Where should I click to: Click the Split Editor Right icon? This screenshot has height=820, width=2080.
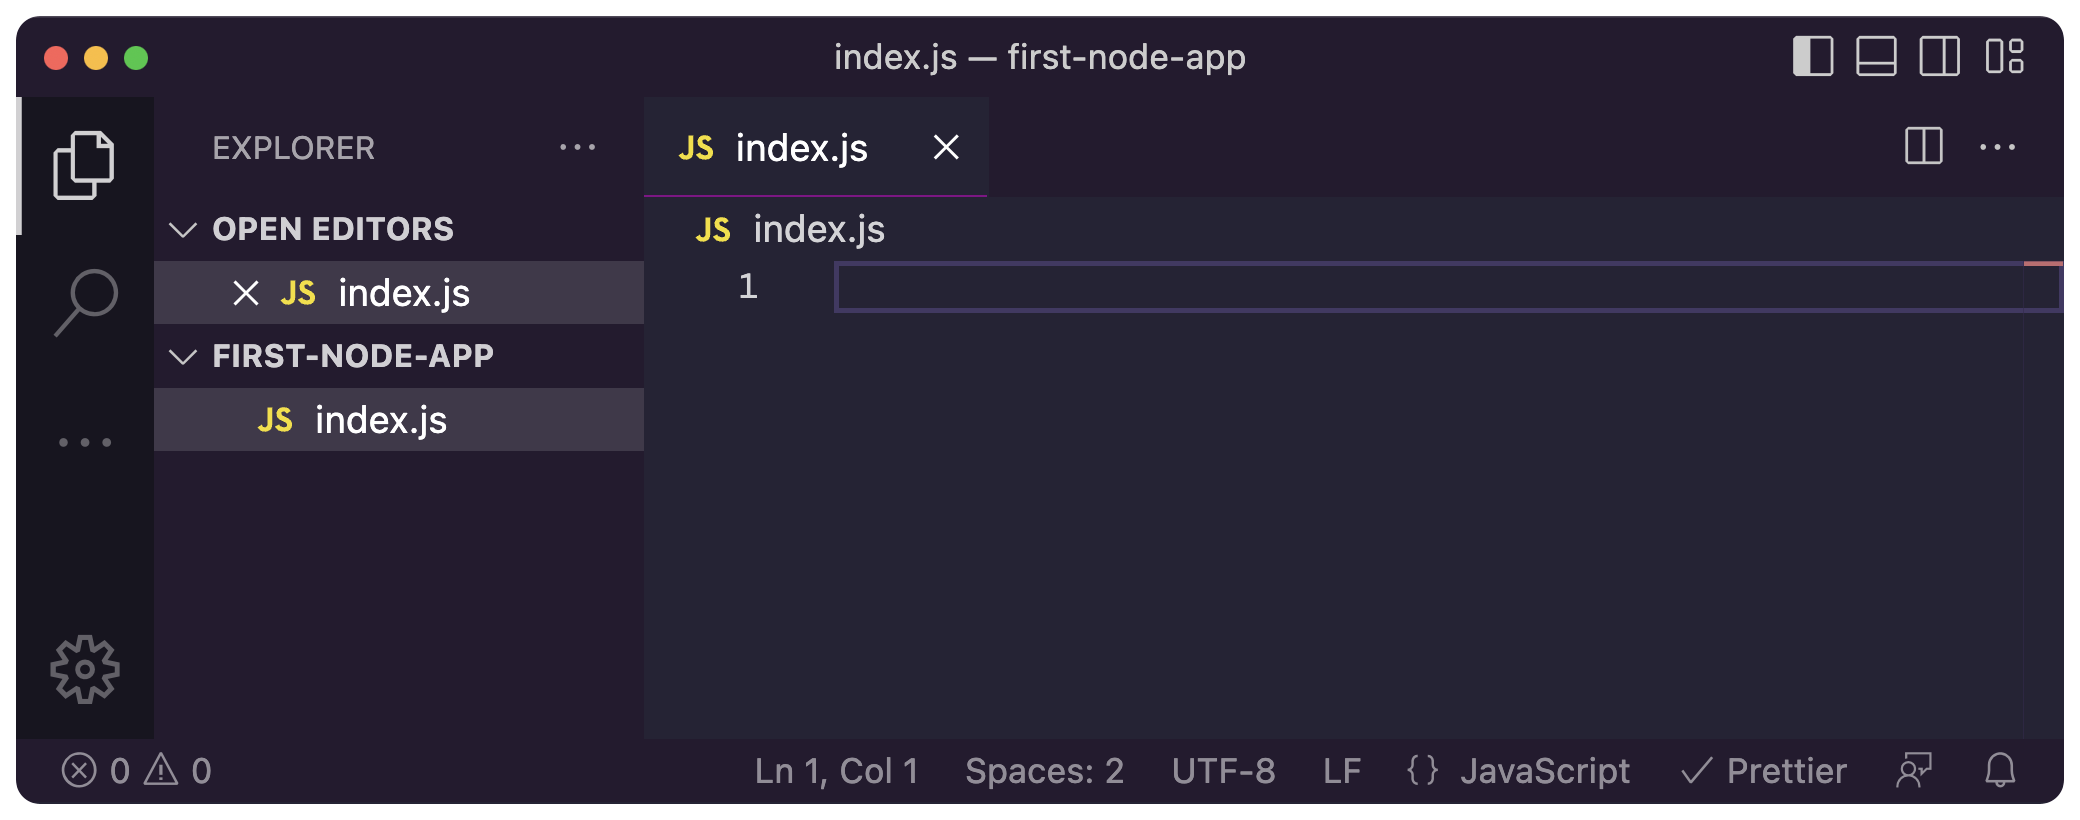[1923, 147]
